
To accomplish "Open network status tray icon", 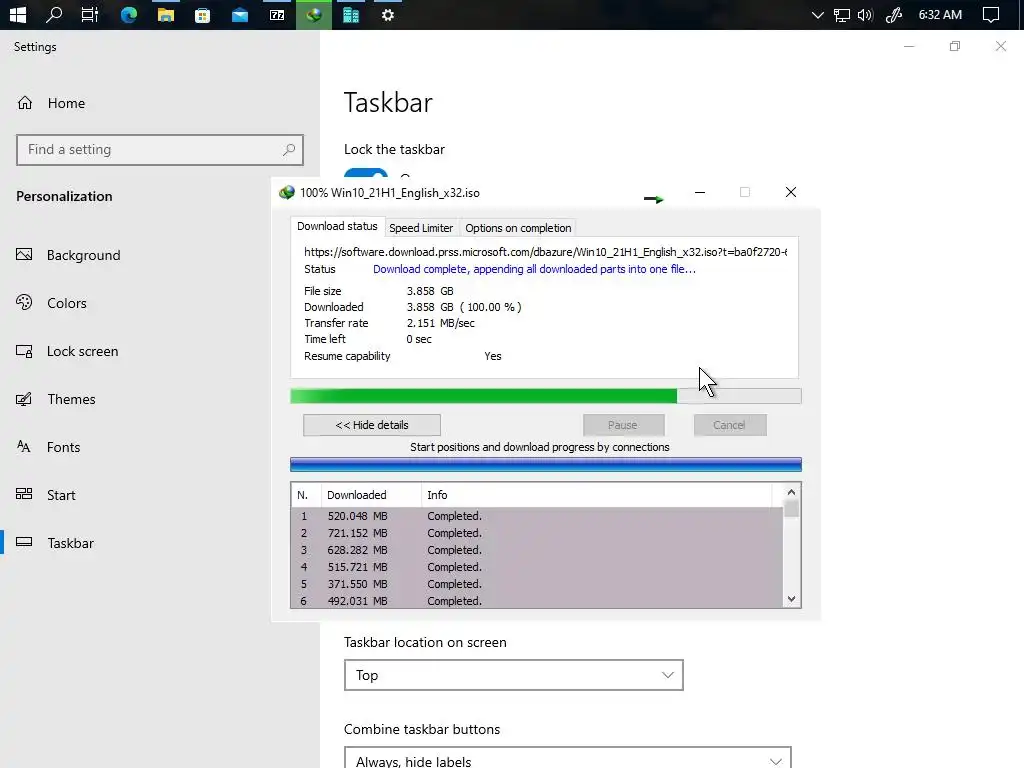I will click(842, 14).
